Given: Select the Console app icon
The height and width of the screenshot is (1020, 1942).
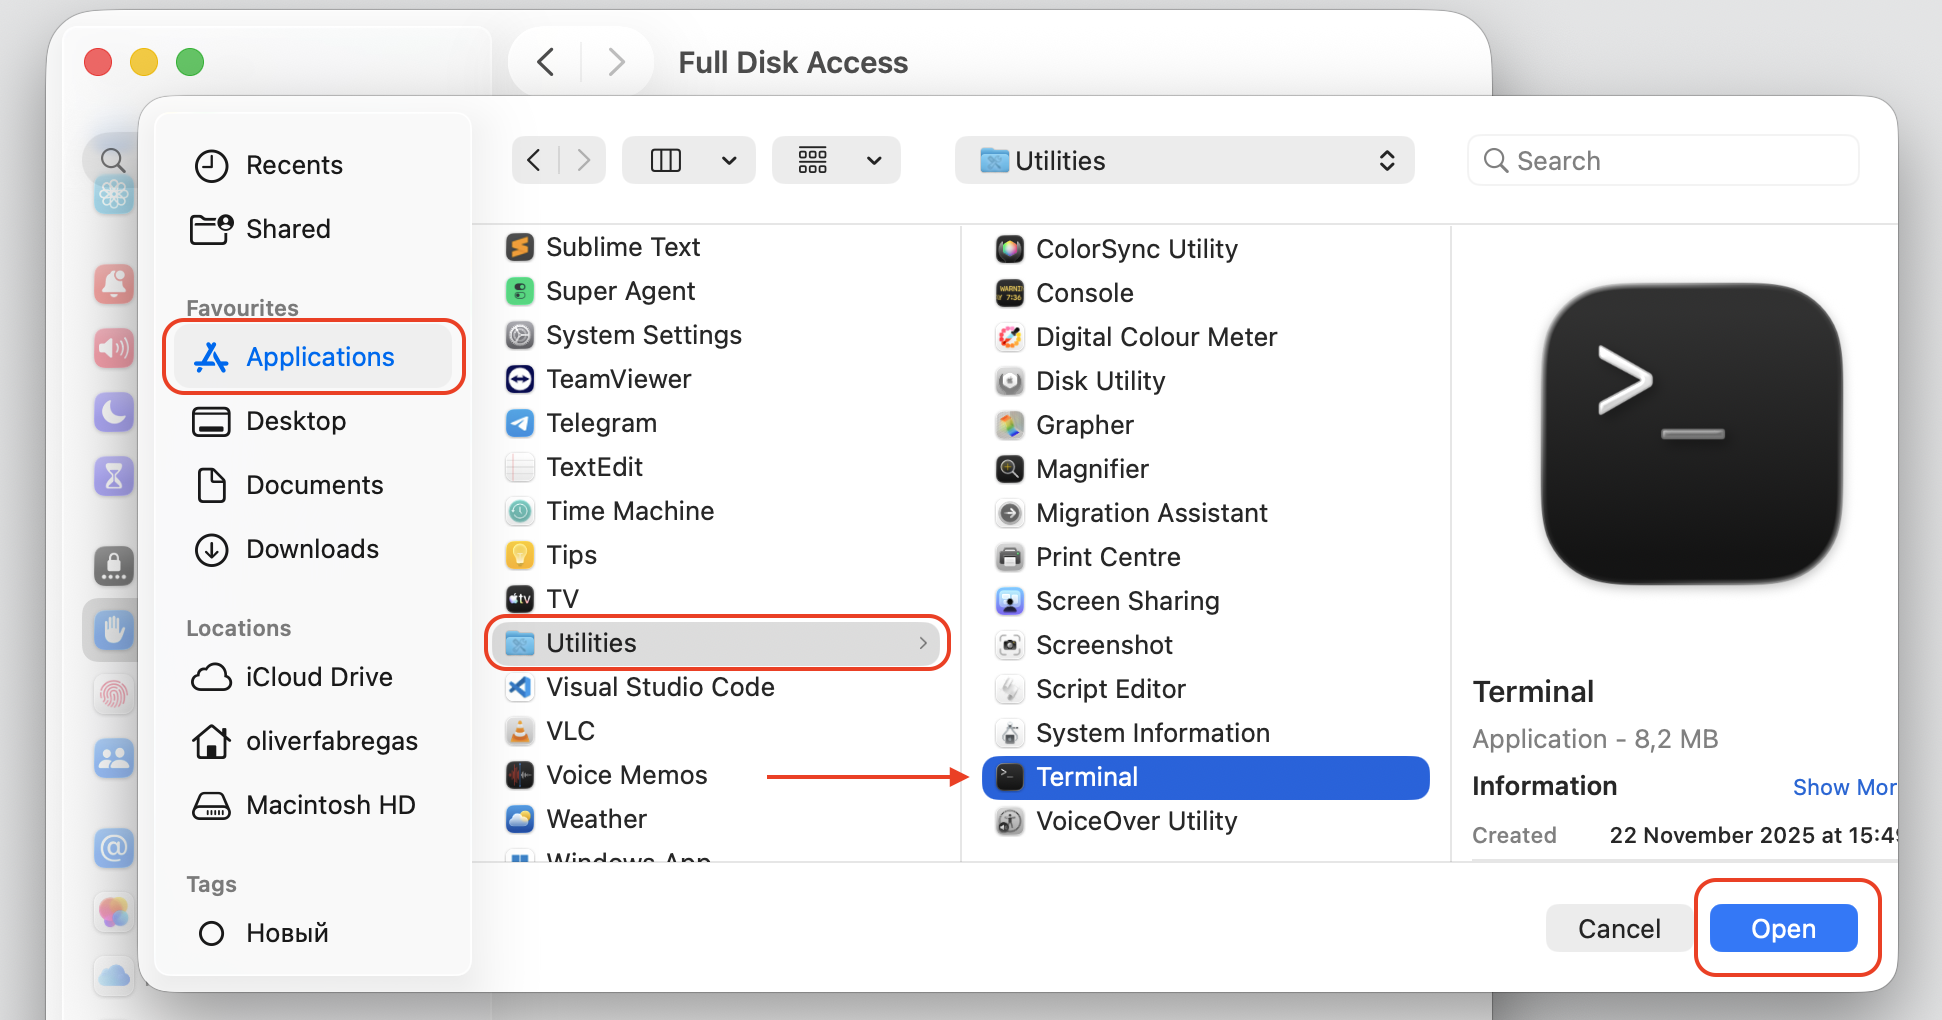Looking at the screenshot, I should click(x=1010, y=293).
